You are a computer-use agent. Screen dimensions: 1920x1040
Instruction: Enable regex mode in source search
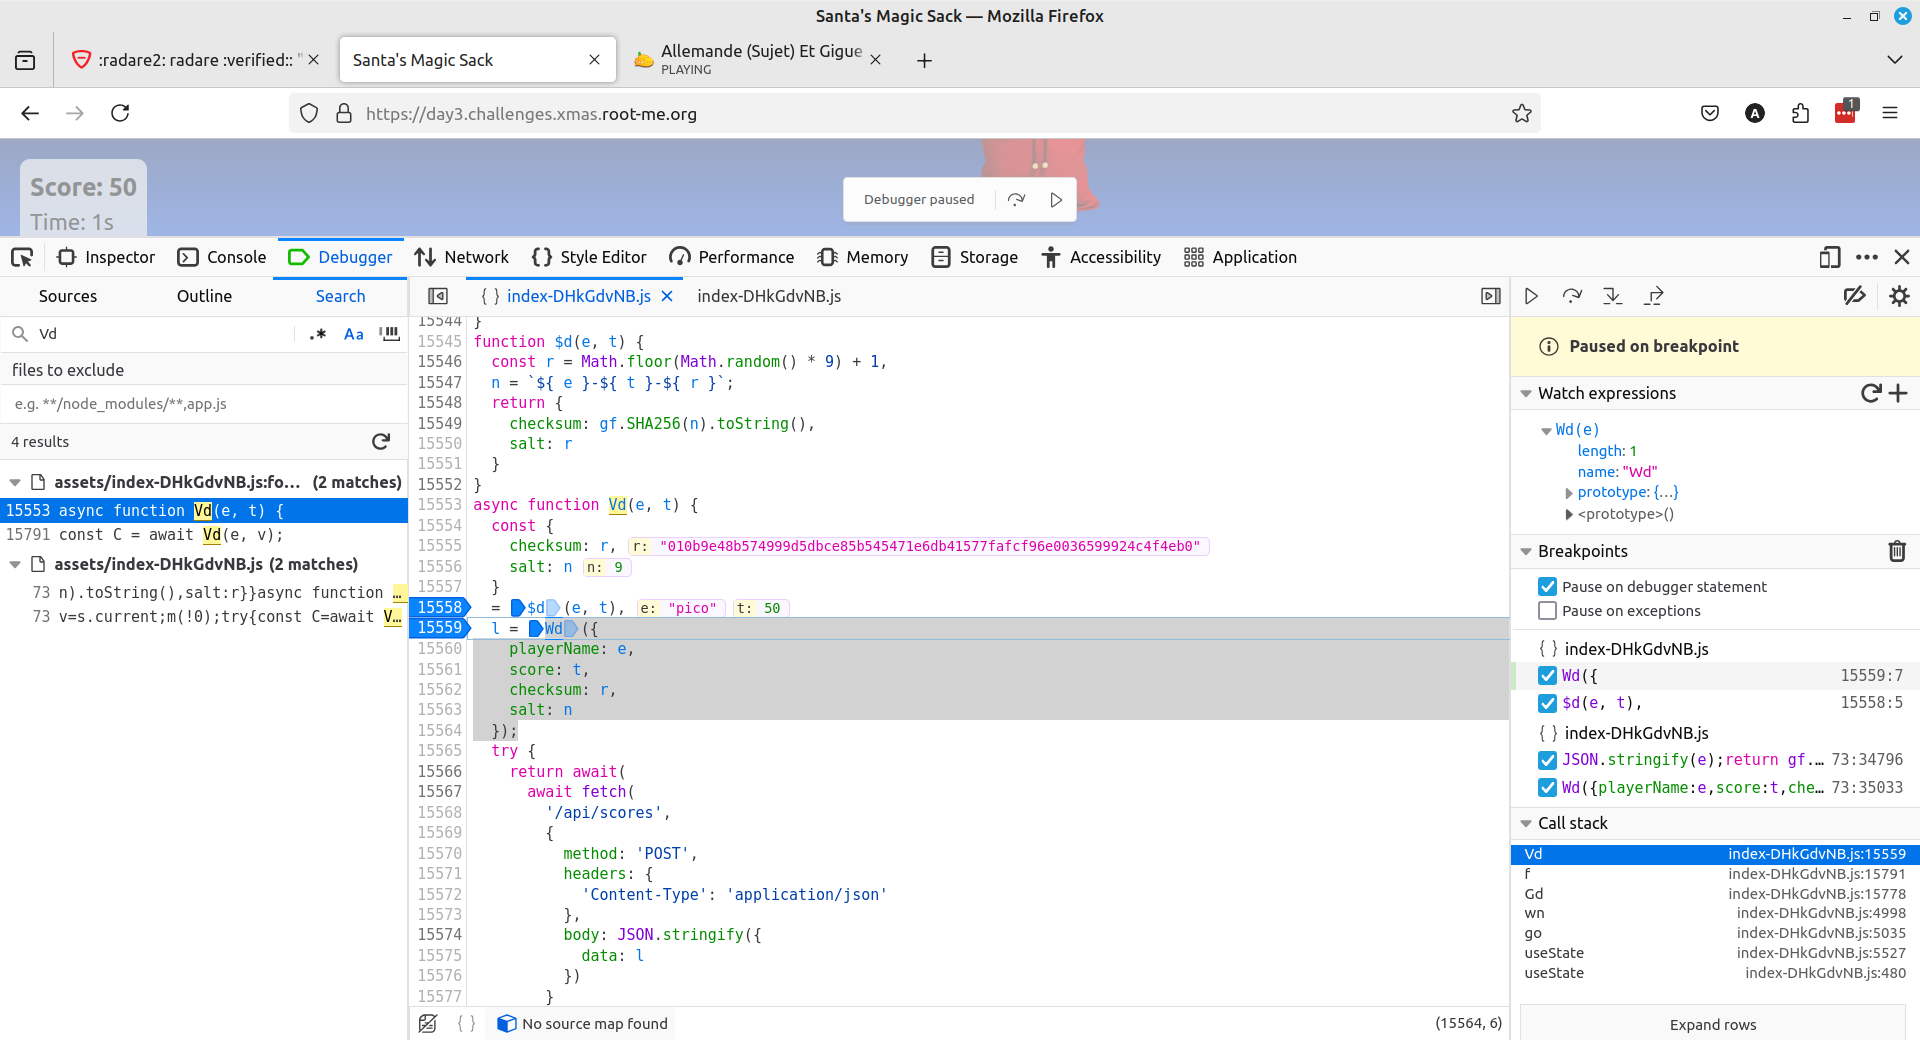point(317,334)
